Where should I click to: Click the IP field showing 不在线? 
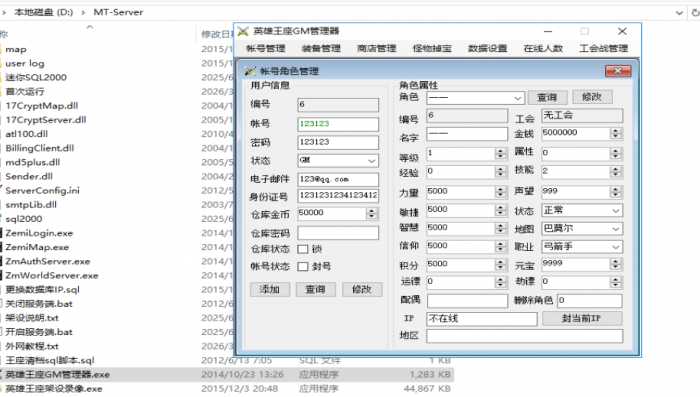(482, 319)
